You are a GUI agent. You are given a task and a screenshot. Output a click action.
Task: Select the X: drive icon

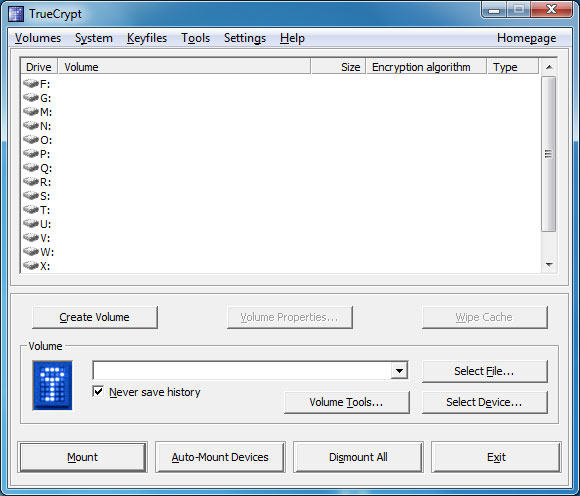[31, 266]
